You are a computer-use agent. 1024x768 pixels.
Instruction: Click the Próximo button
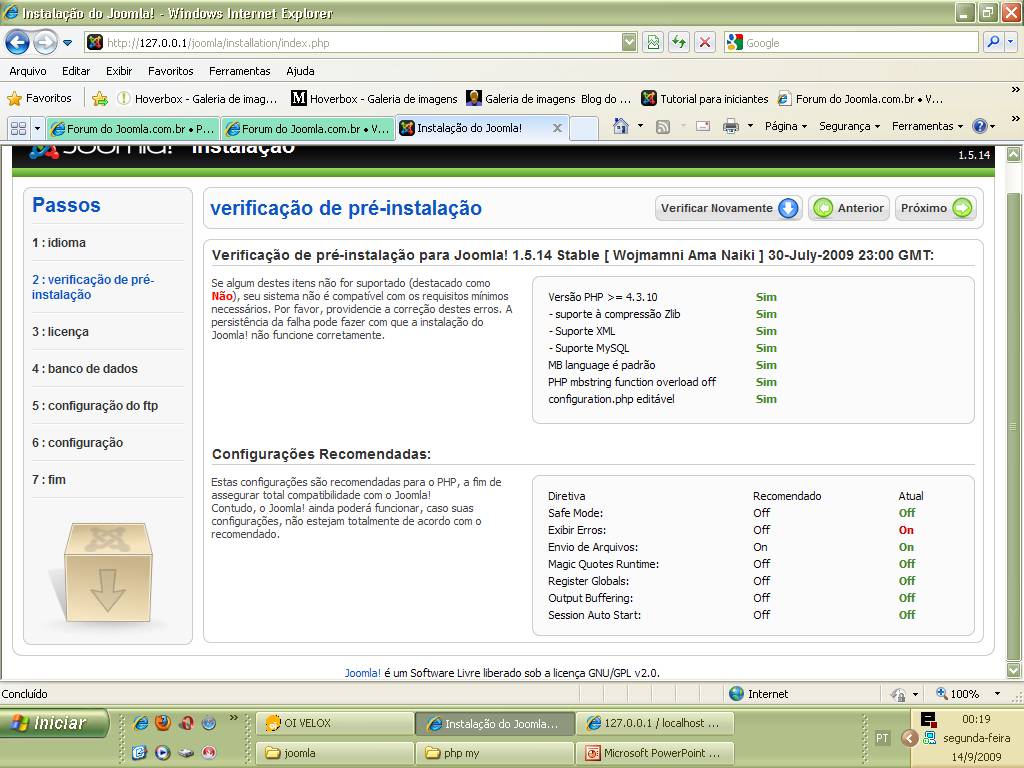click(935, 208)
